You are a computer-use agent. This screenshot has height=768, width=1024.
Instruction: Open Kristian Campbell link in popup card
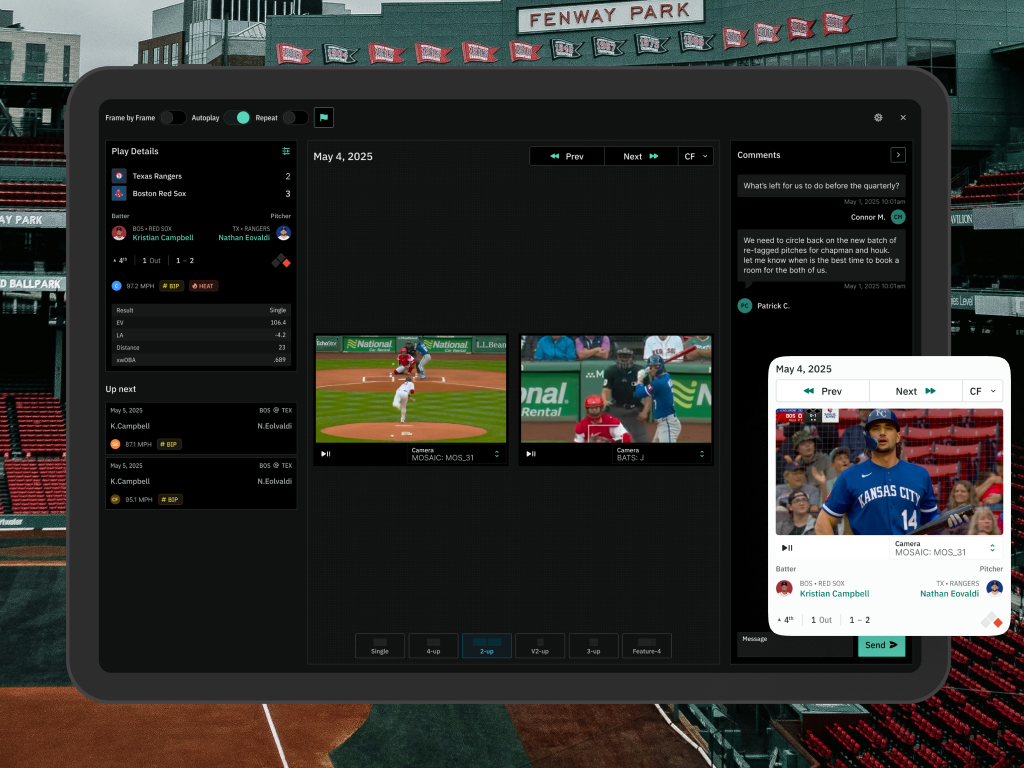[x=835, y=594]
